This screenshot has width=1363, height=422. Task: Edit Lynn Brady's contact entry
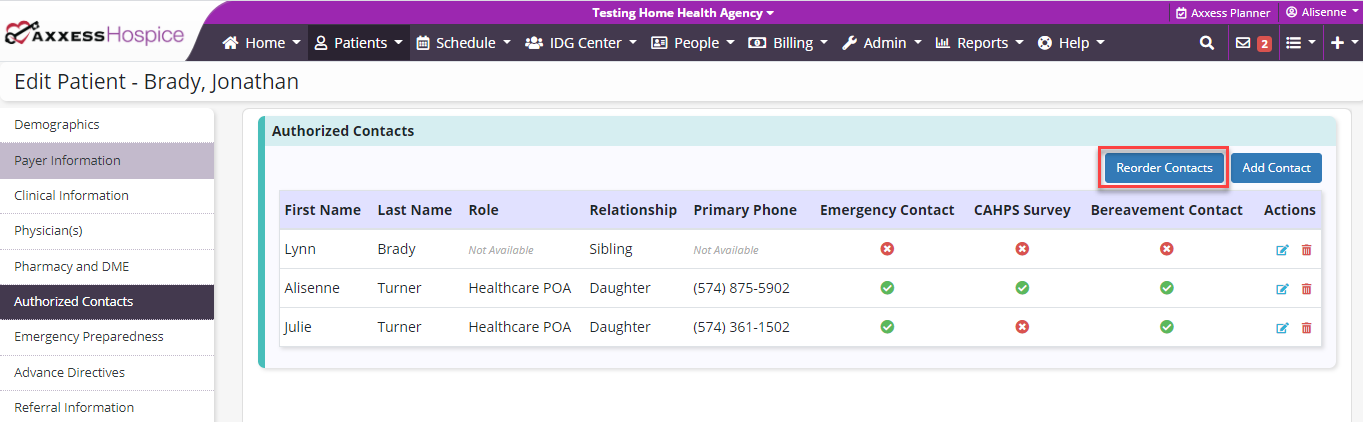(1282, 250)
